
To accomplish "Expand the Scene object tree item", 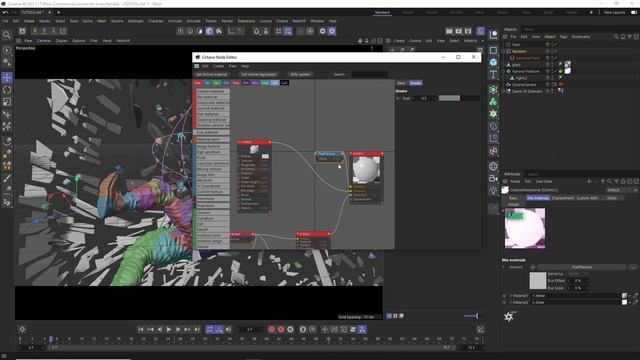I will tap(504, 91).
